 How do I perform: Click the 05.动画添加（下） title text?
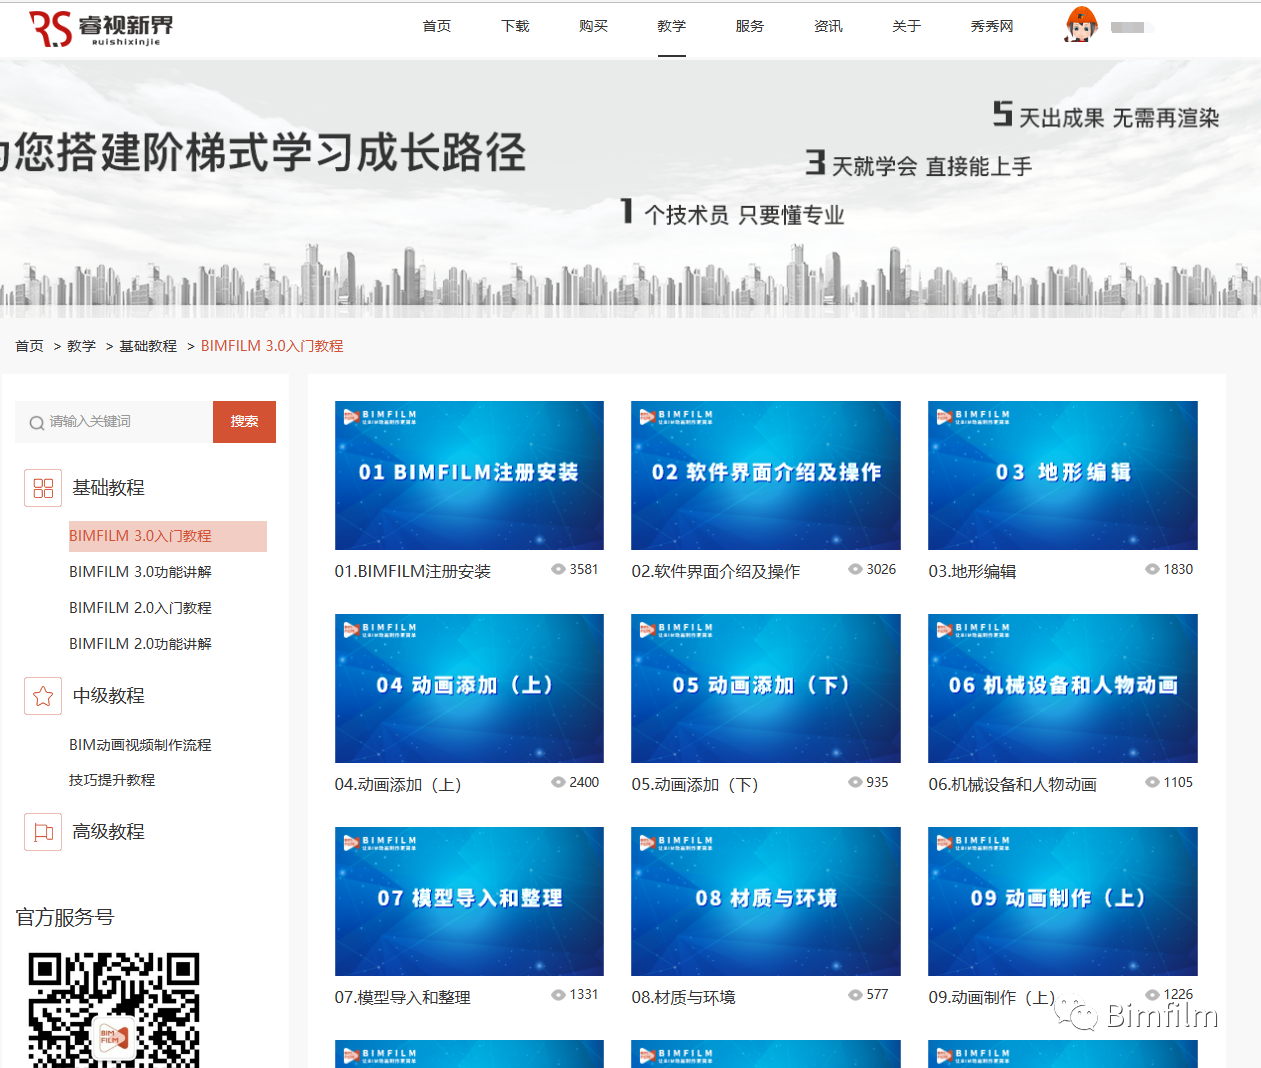point(695,785)
